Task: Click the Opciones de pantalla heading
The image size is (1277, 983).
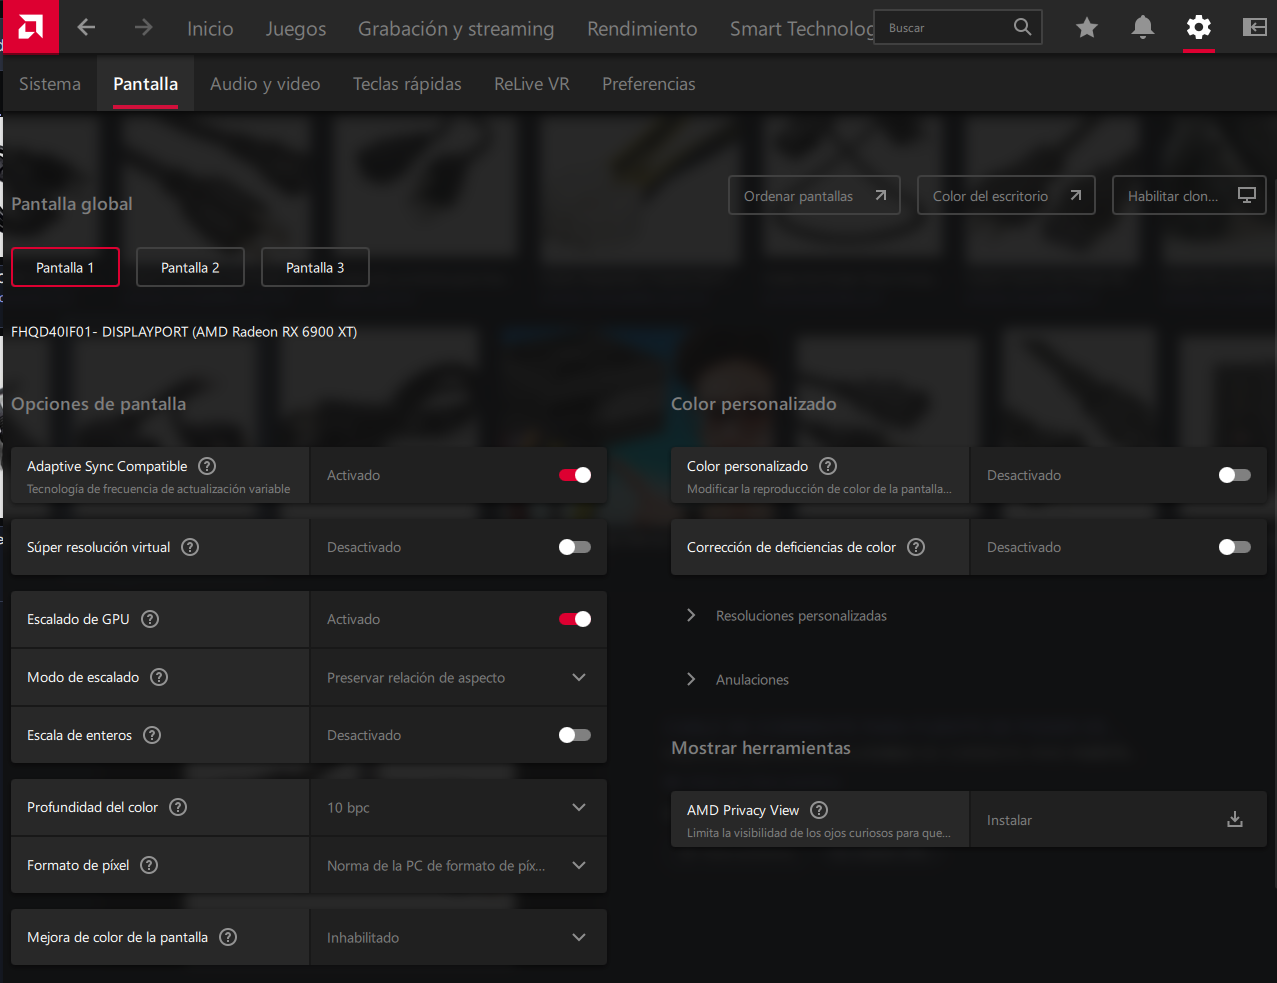Action: tap(99, 404)
